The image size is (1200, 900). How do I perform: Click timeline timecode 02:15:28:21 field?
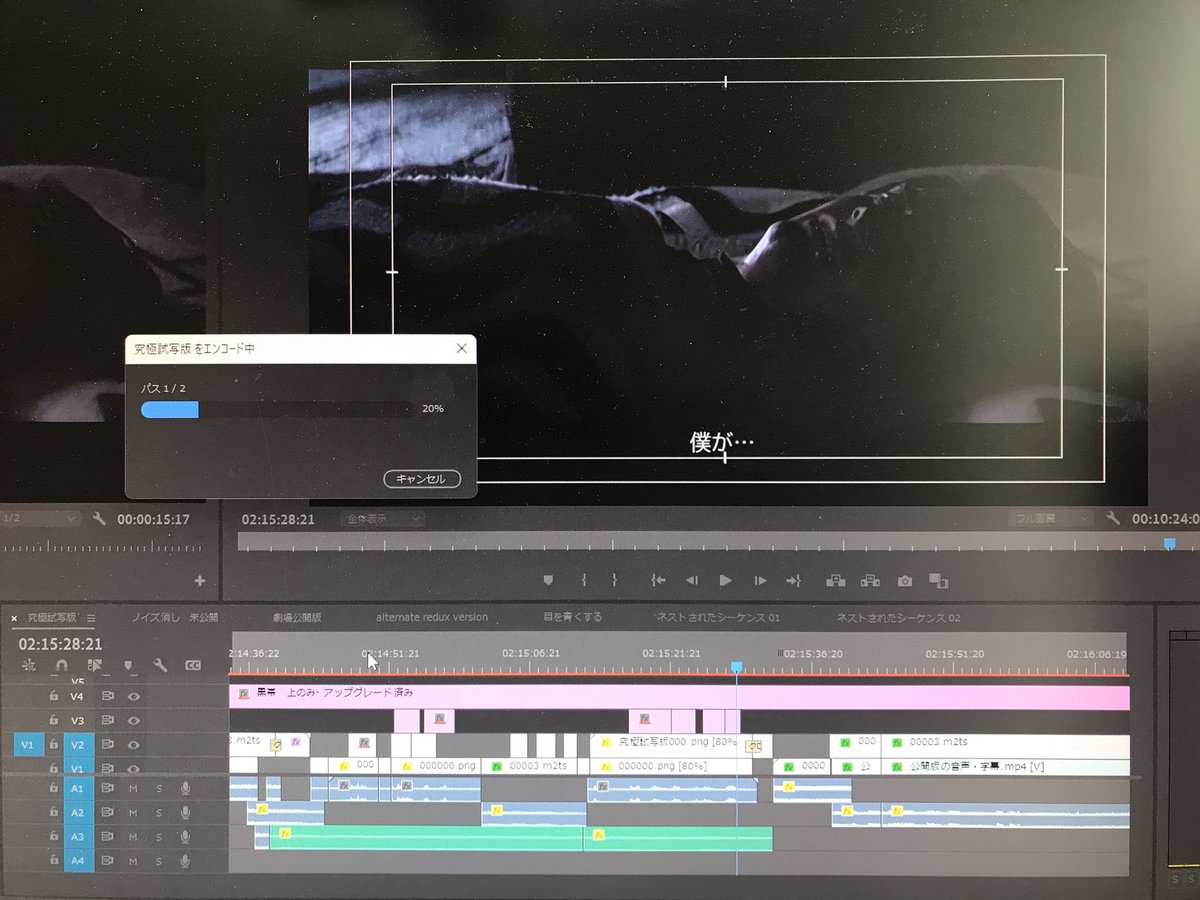pyautogui.click(x=60, y=644)
